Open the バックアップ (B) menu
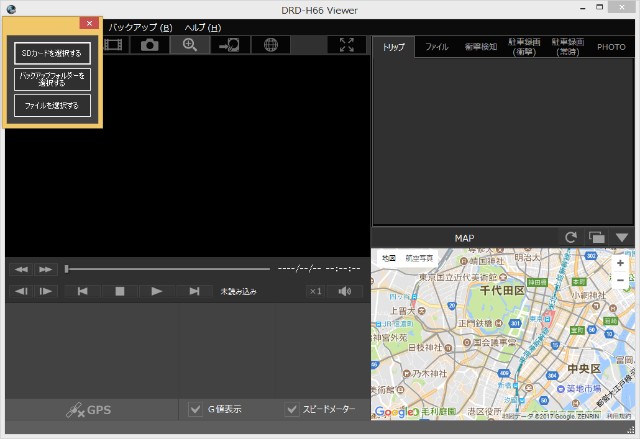 pos(140,27)
